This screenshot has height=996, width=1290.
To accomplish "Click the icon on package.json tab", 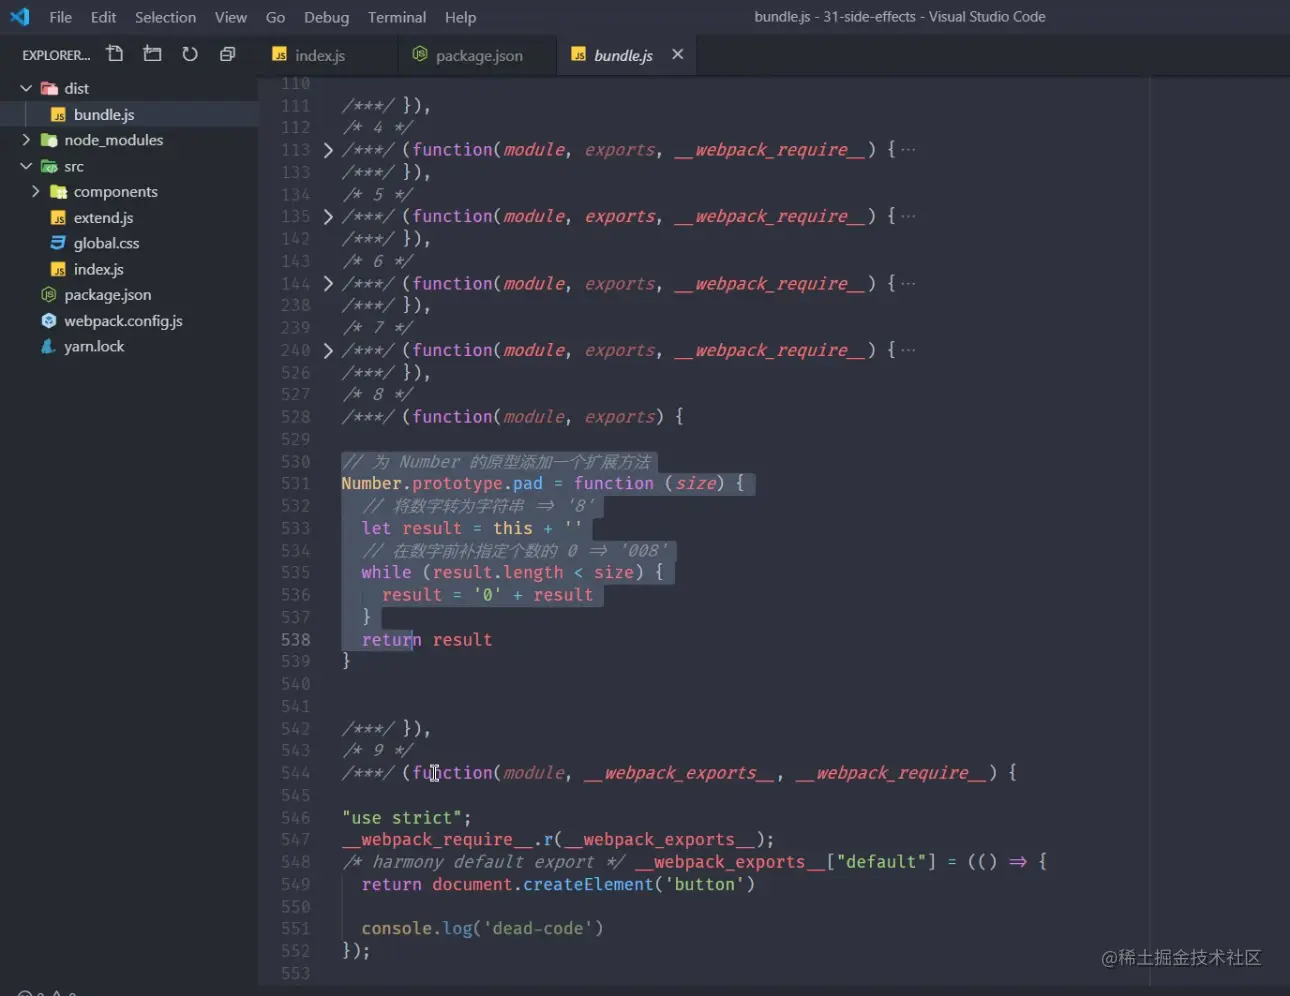I will click(x=420, y=54).
